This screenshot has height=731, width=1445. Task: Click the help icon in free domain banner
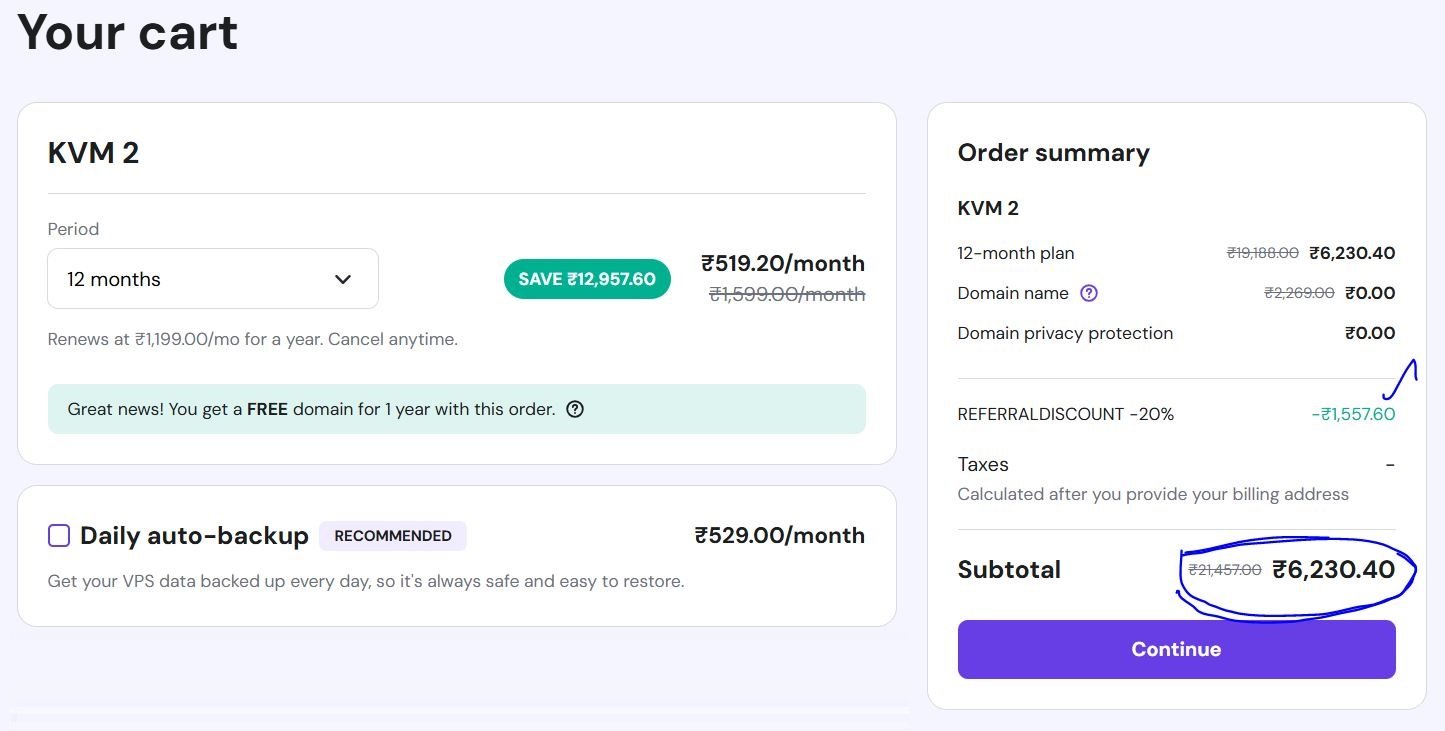(x=575, y=409)
